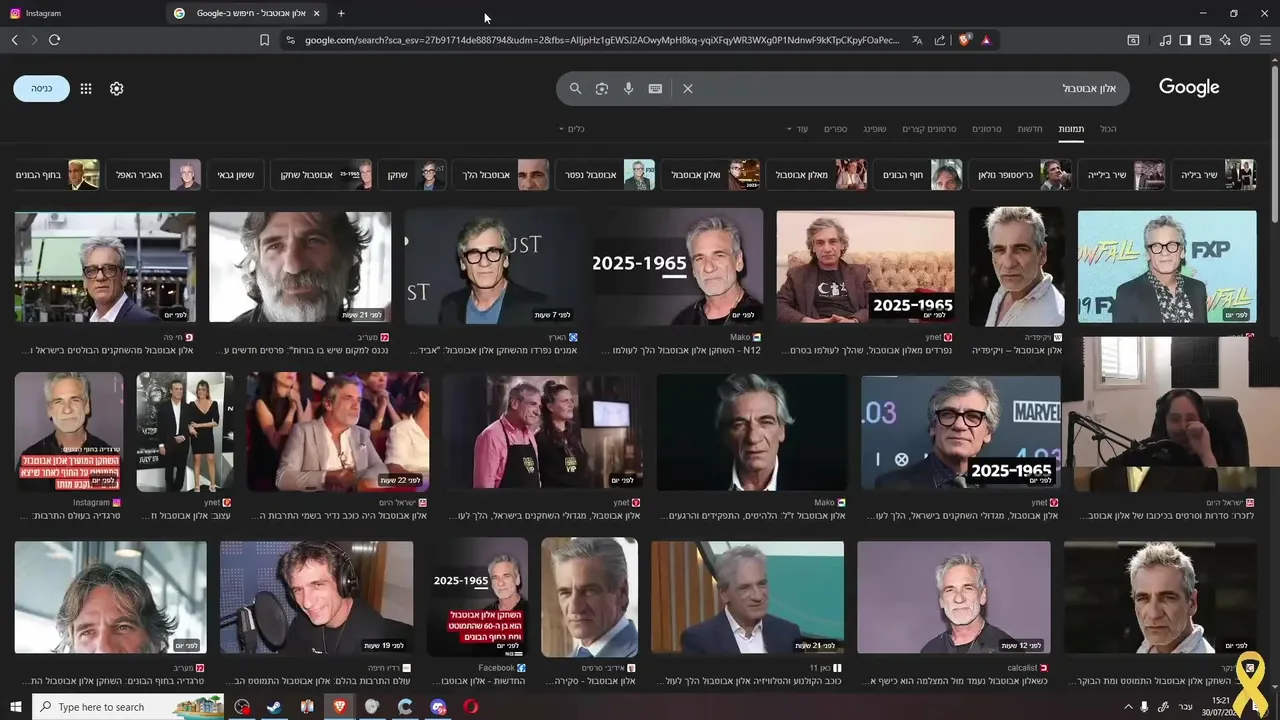
Task: Open the tab search icon in toolbar
Action: [x=1133, y=40]
